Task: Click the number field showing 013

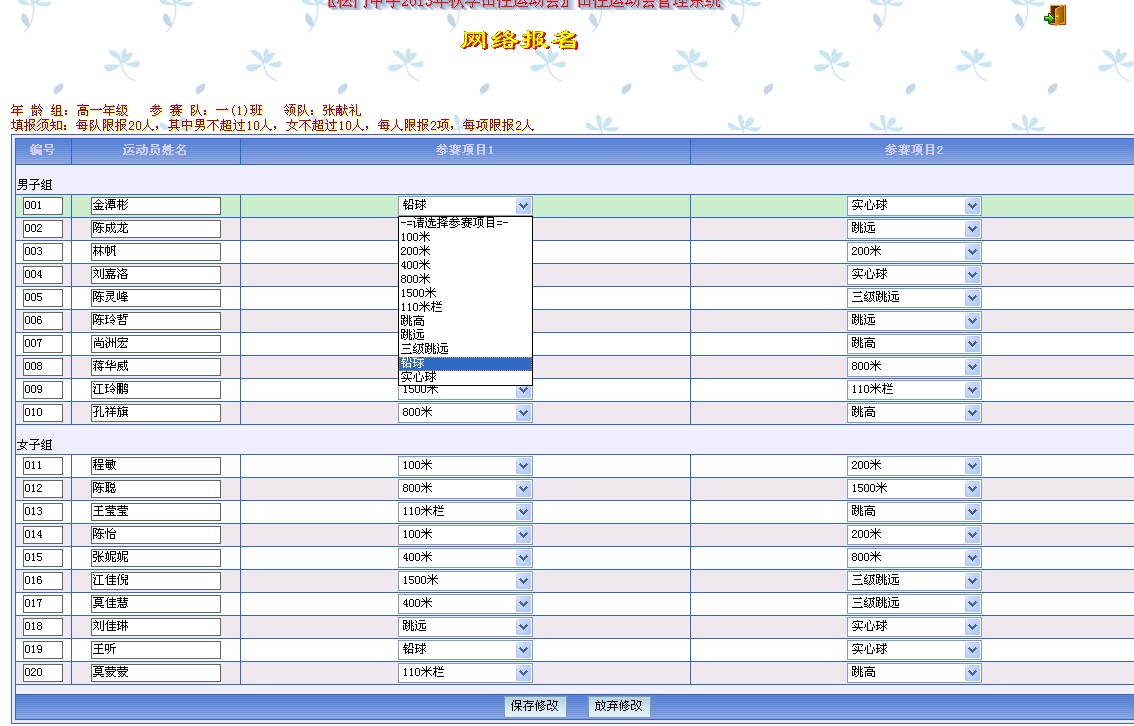Action: point(43,512)
